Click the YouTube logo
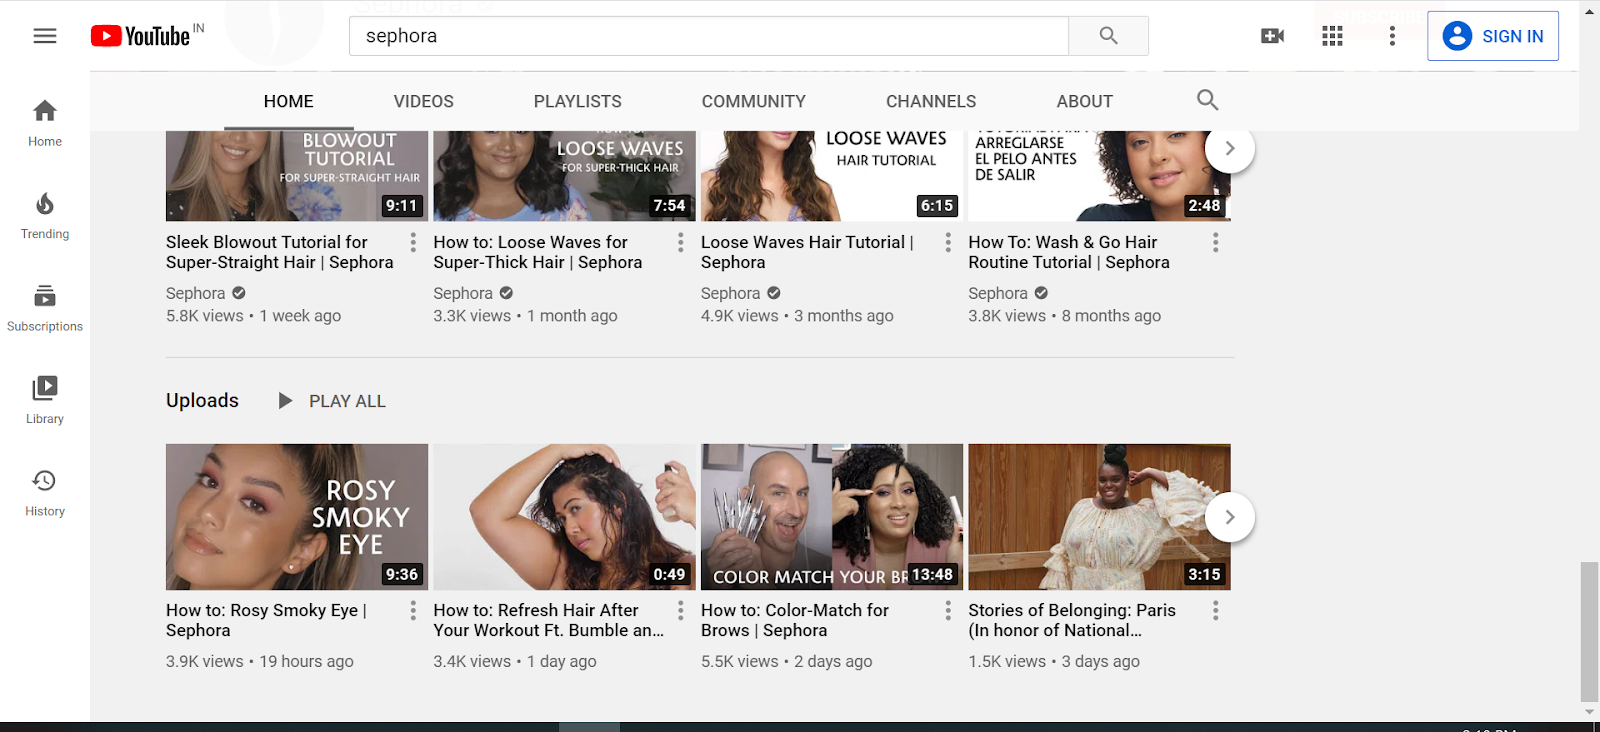This screenshot has height=732, width=1600. point(141,36)
